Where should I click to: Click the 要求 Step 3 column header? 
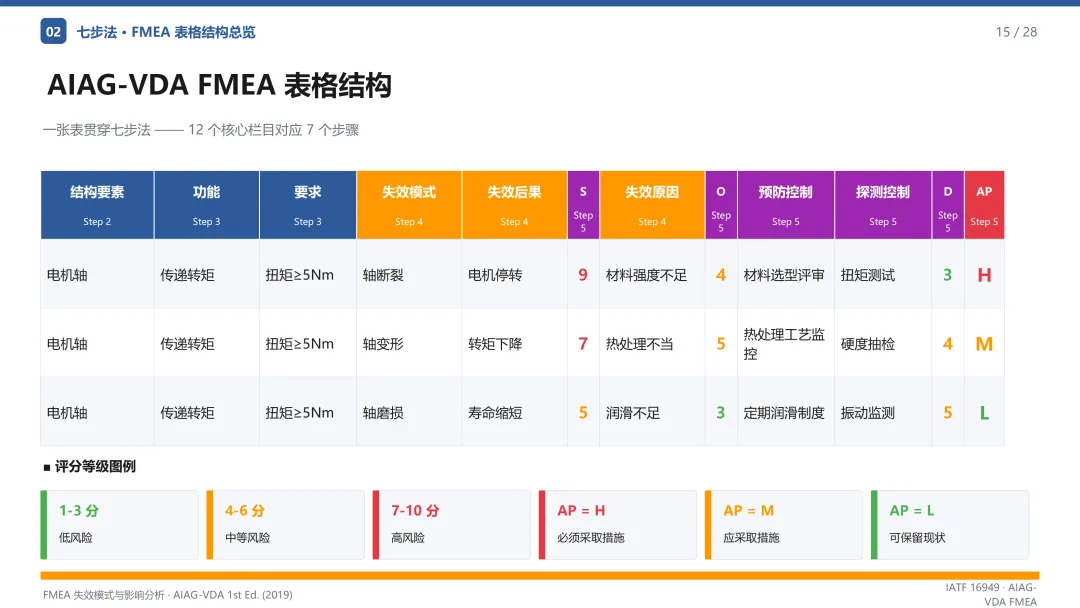coord(308,205)
